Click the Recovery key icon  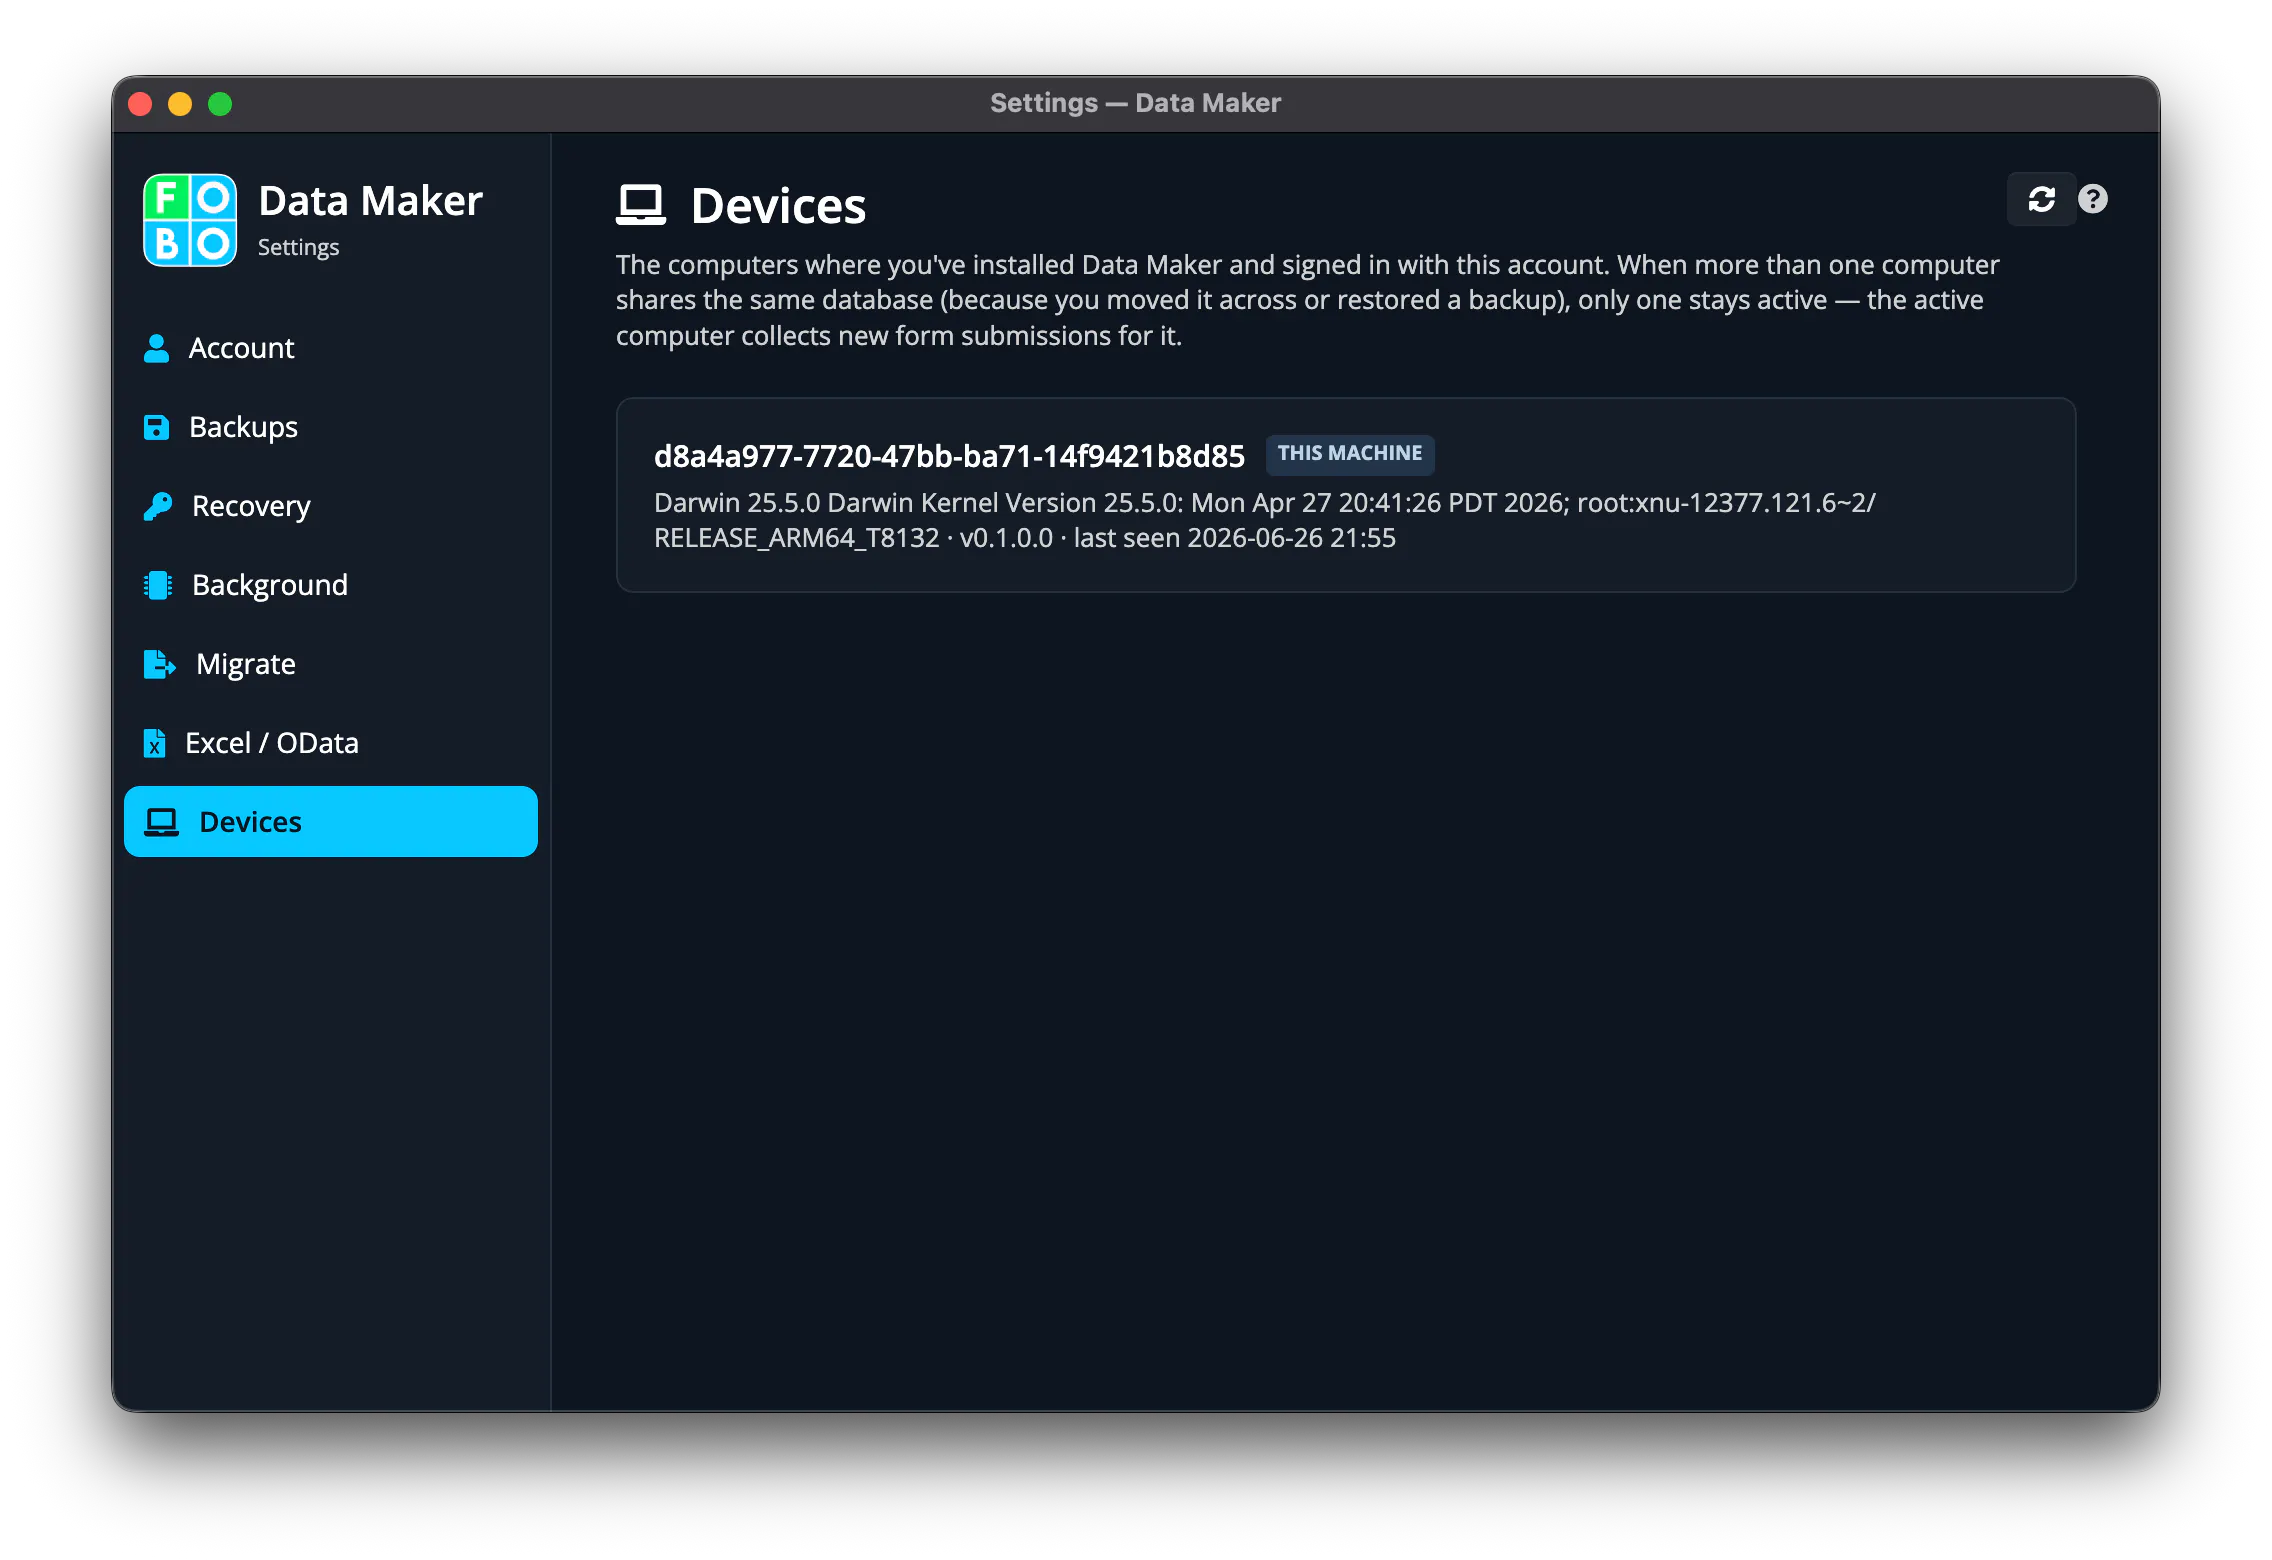pos(158,506)
